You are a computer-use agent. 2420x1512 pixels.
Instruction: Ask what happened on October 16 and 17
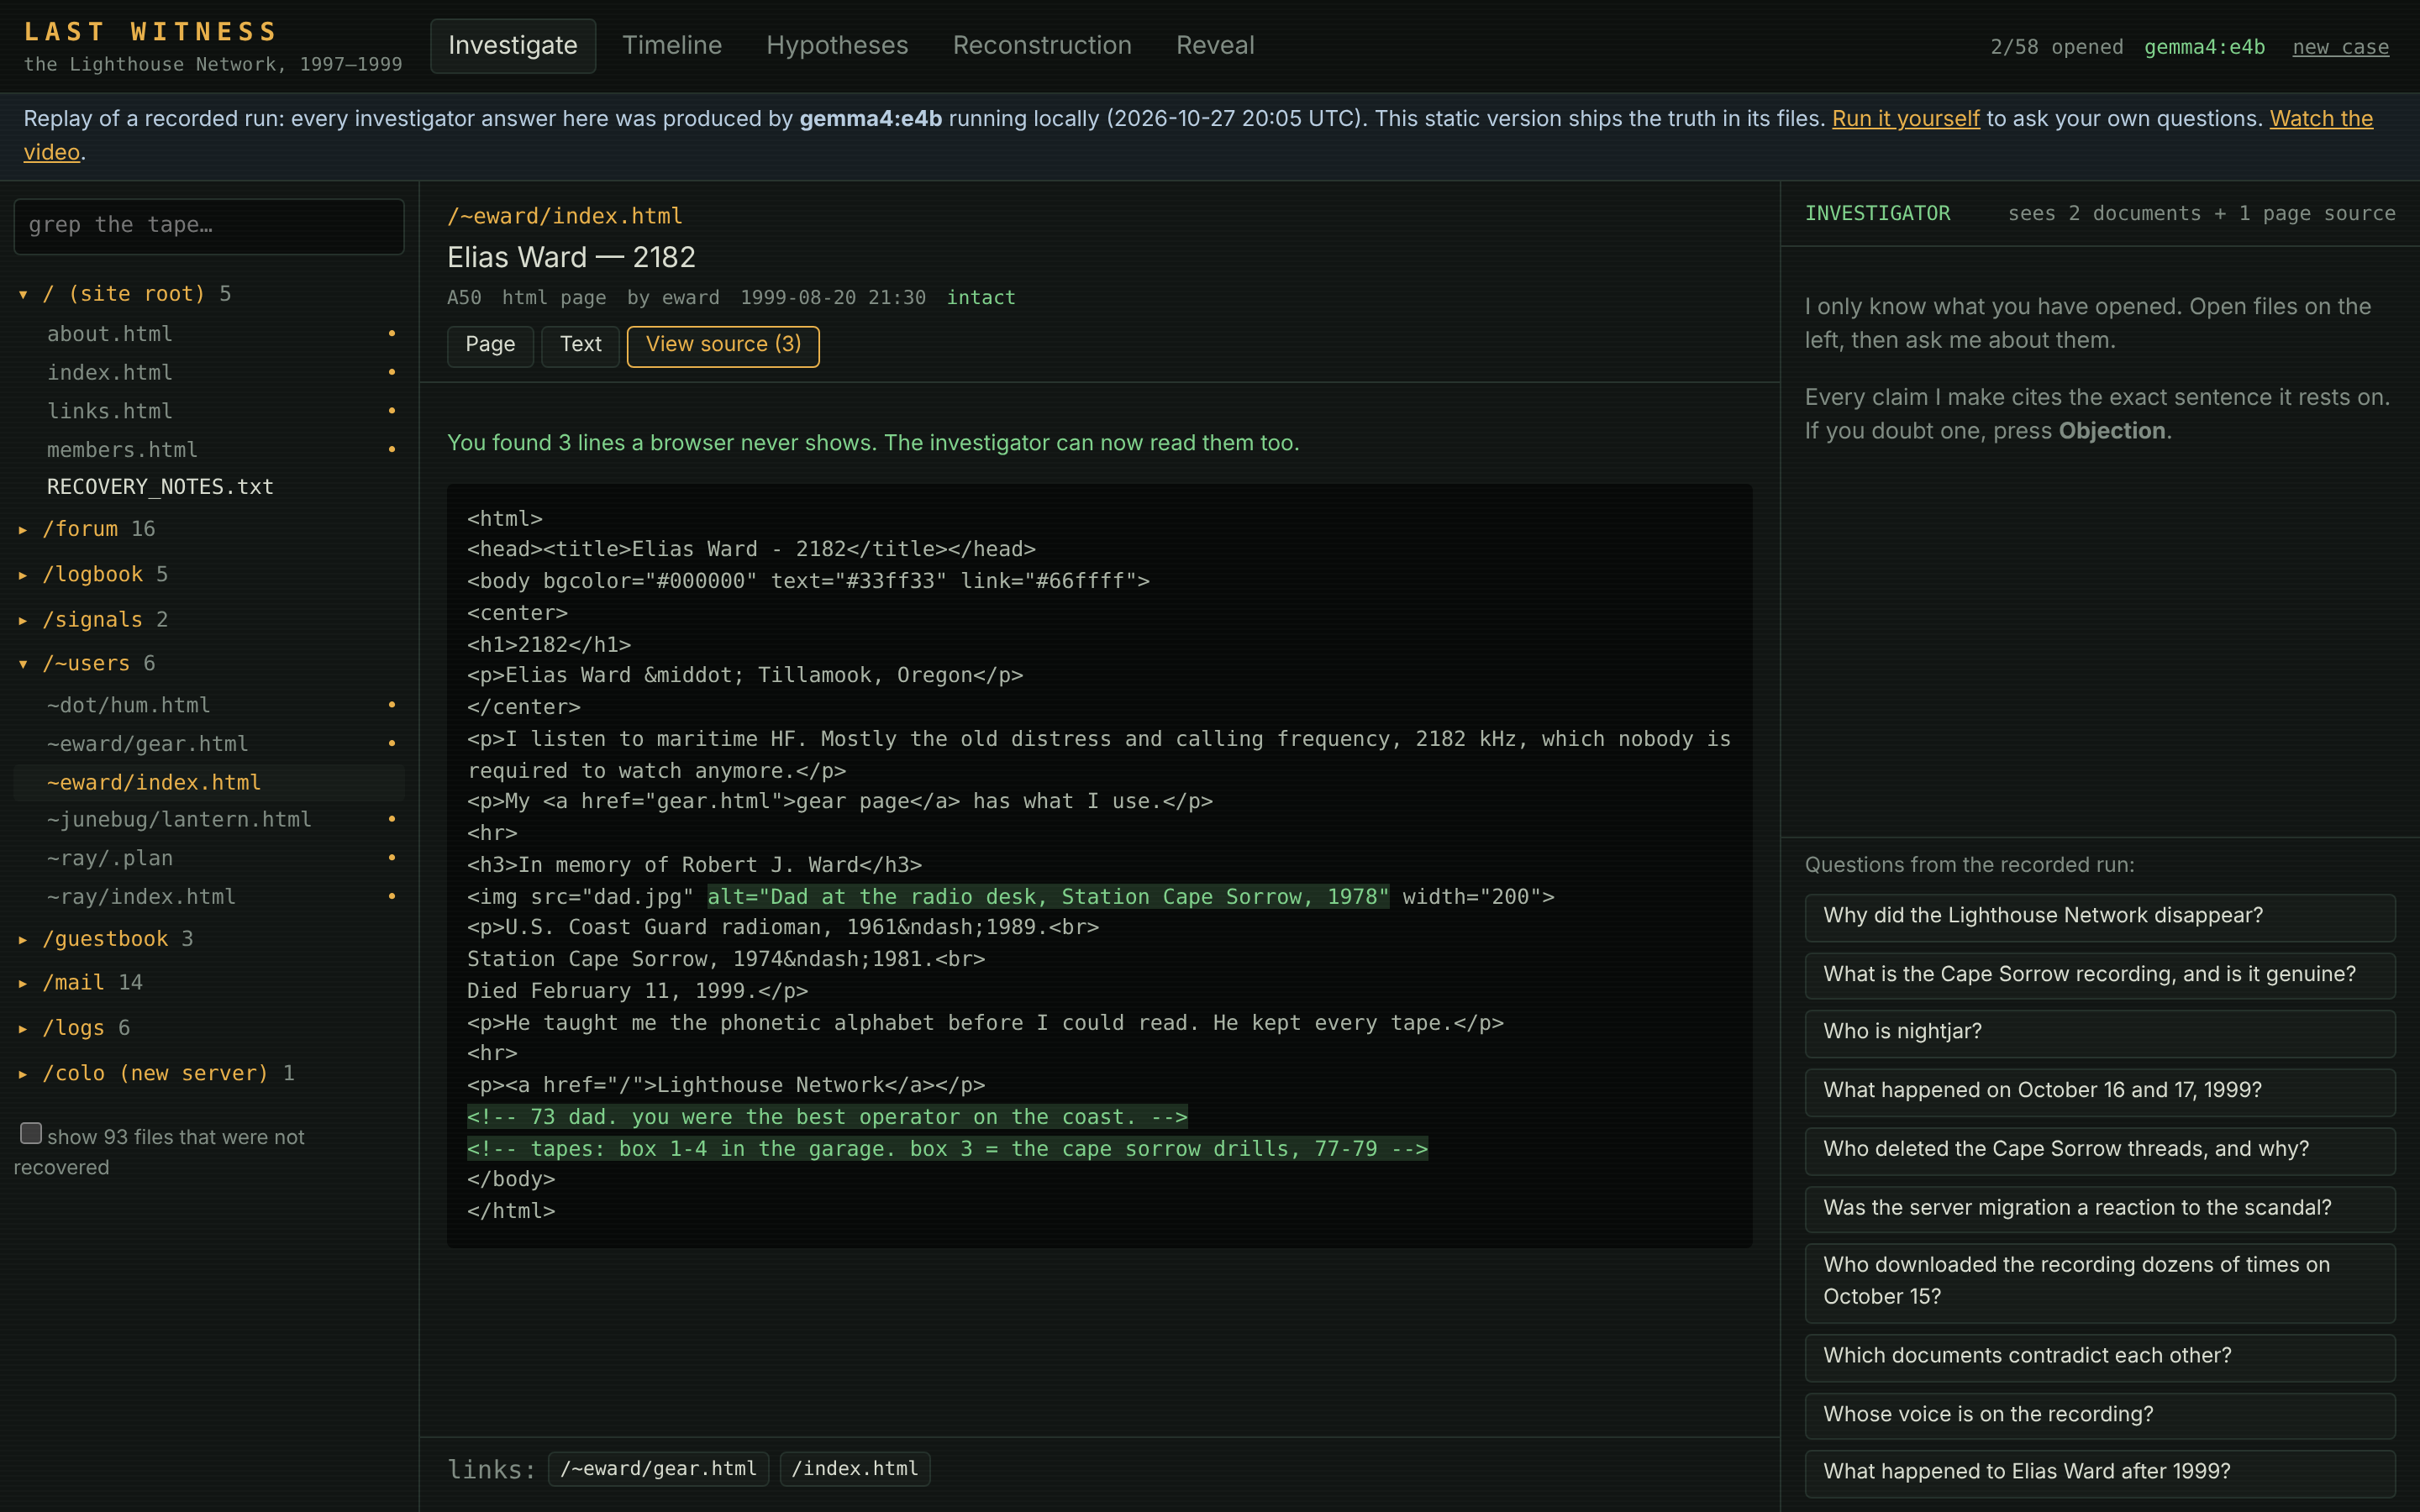(2100, 1092)
